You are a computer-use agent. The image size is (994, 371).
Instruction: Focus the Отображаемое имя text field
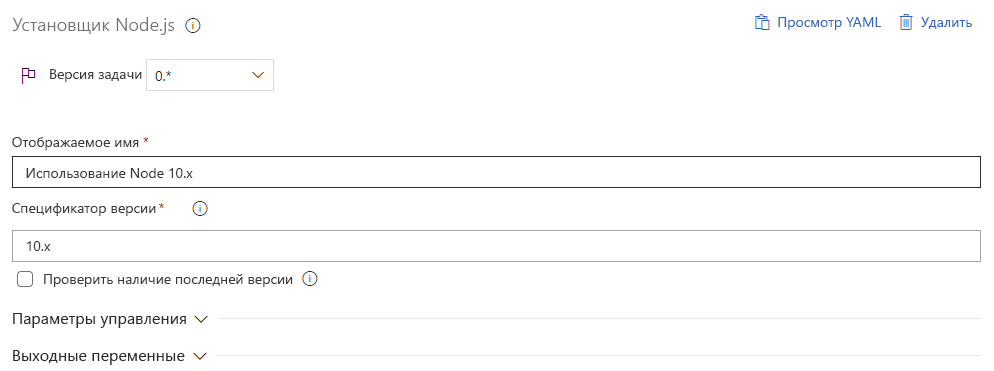496,172
